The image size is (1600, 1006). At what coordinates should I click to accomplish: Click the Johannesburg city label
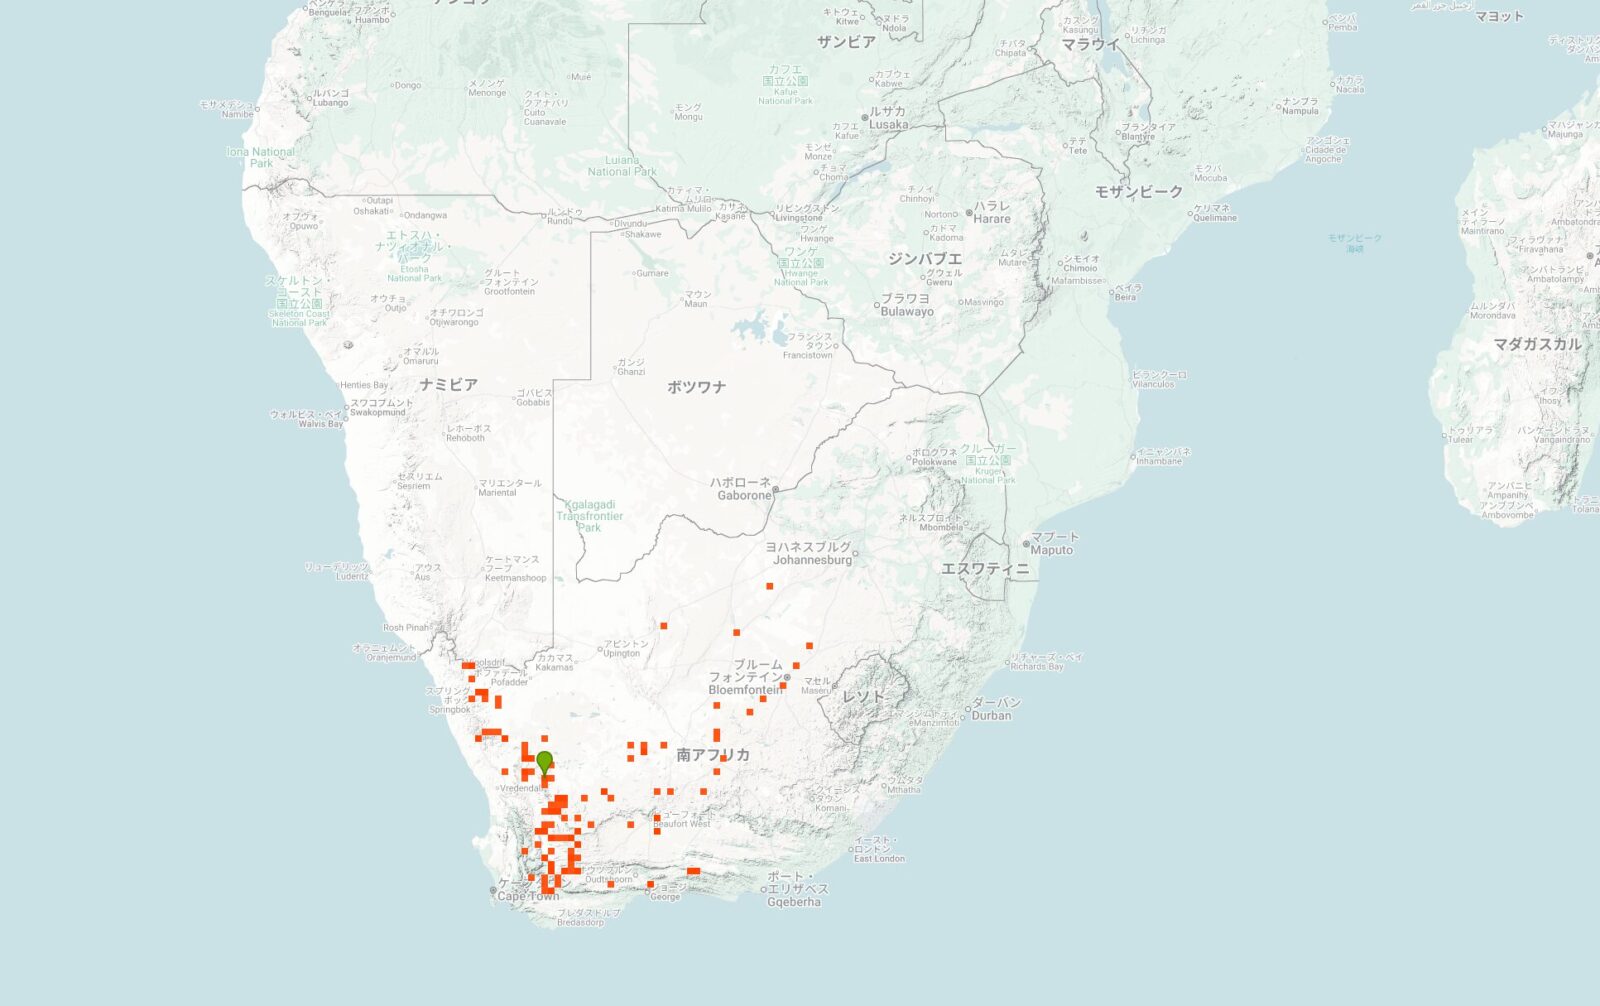[811, 554]
